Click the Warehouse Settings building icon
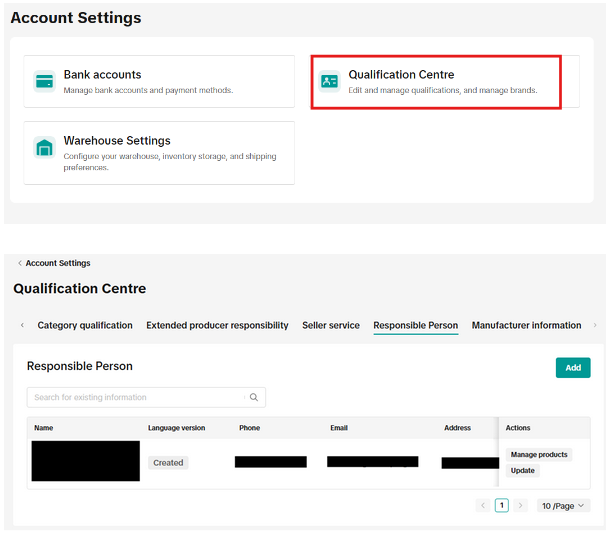The height and width of the screenshot is (534, 611). click(44, 147)
